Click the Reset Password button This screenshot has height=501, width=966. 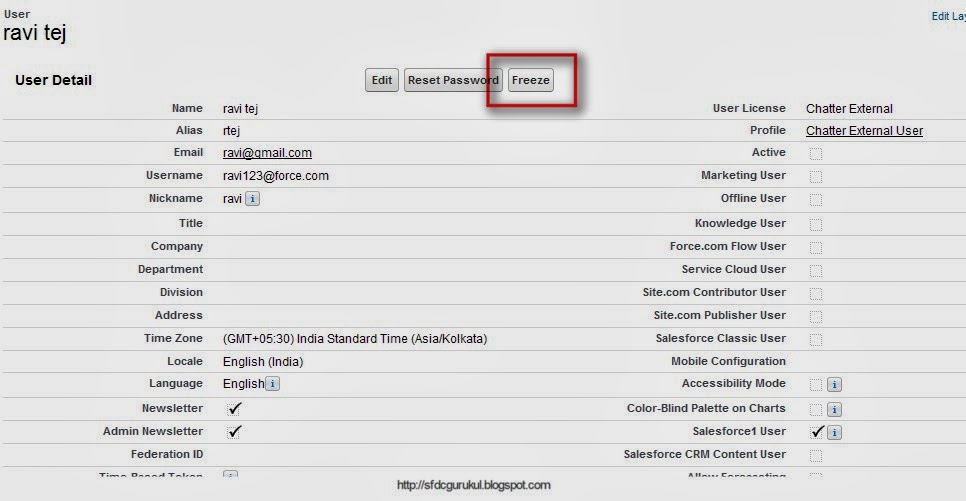(x=453, y=80)
